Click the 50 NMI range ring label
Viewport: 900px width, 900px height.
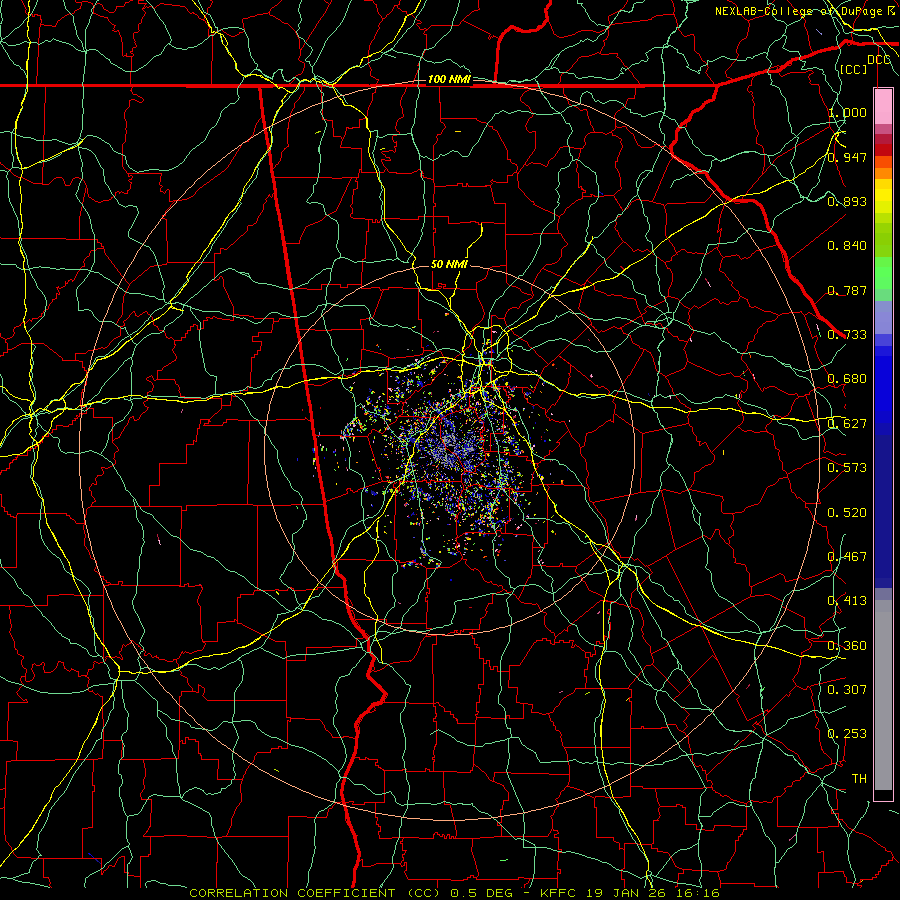[x=449, y=264]
